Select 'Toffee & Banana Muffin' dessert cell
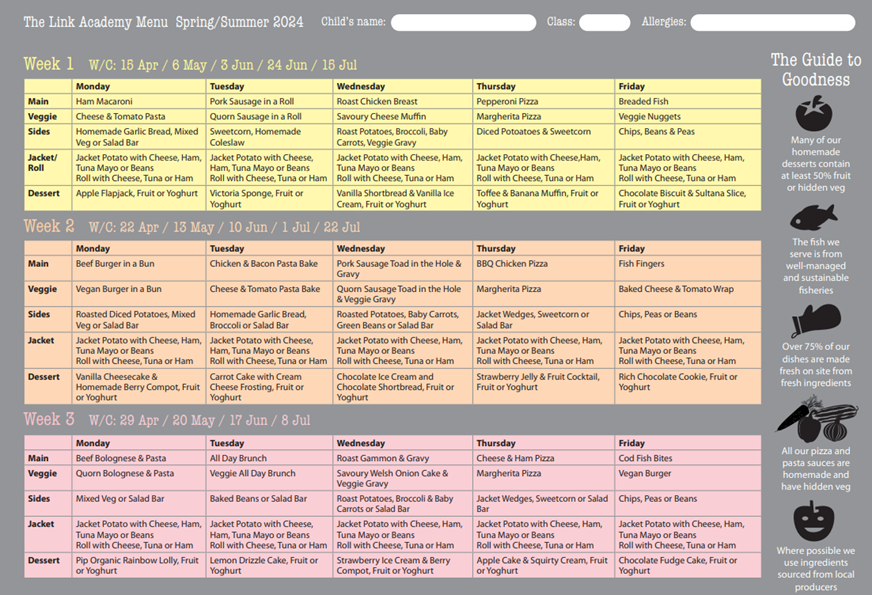 544,199
